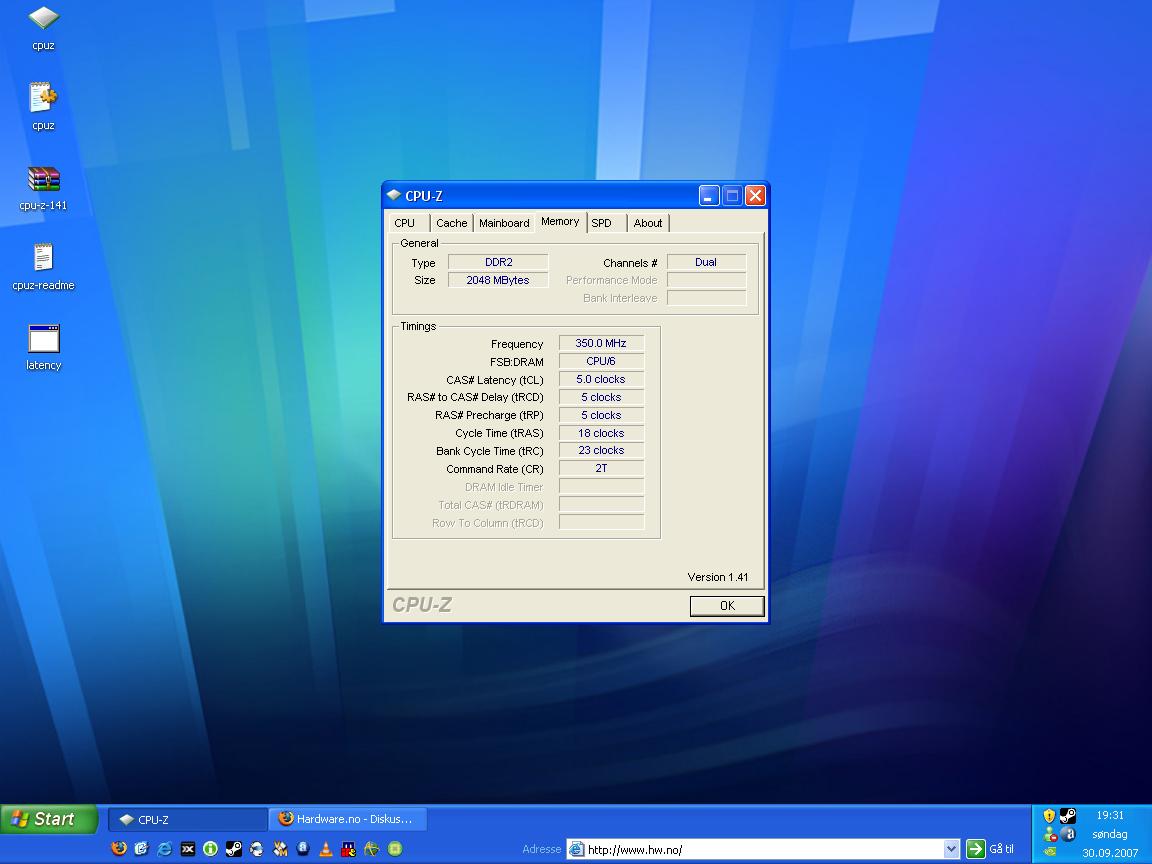Click the blue 'a' sphere tray icon
Viewport: 1152px width, 864px height.
(1068, 834)
